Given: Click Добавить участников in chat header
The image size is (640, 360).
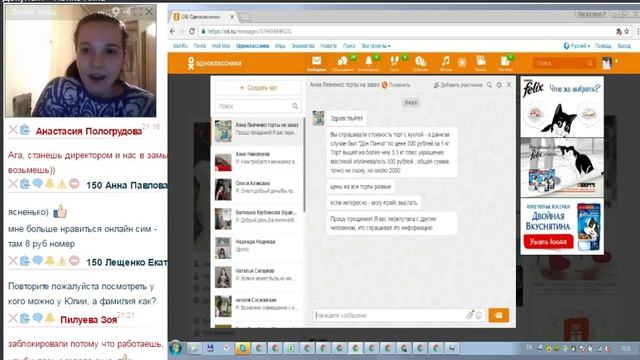Looking at the screenshot, I should (x=458, y=85).
